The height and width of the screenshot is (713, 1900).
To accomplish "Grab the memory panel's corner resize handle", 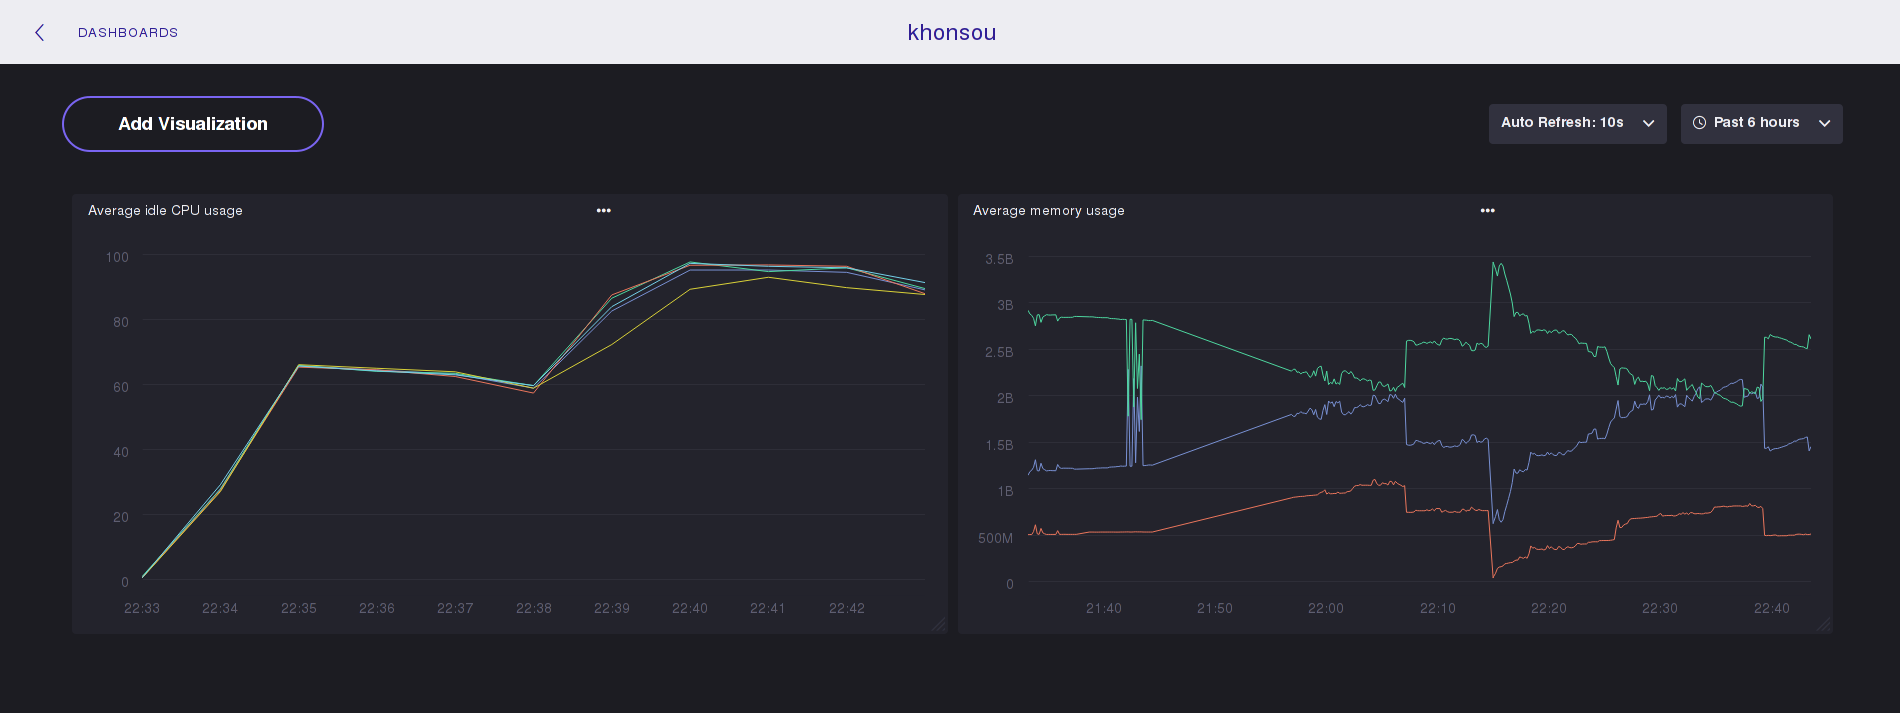I will point(1823,624).
